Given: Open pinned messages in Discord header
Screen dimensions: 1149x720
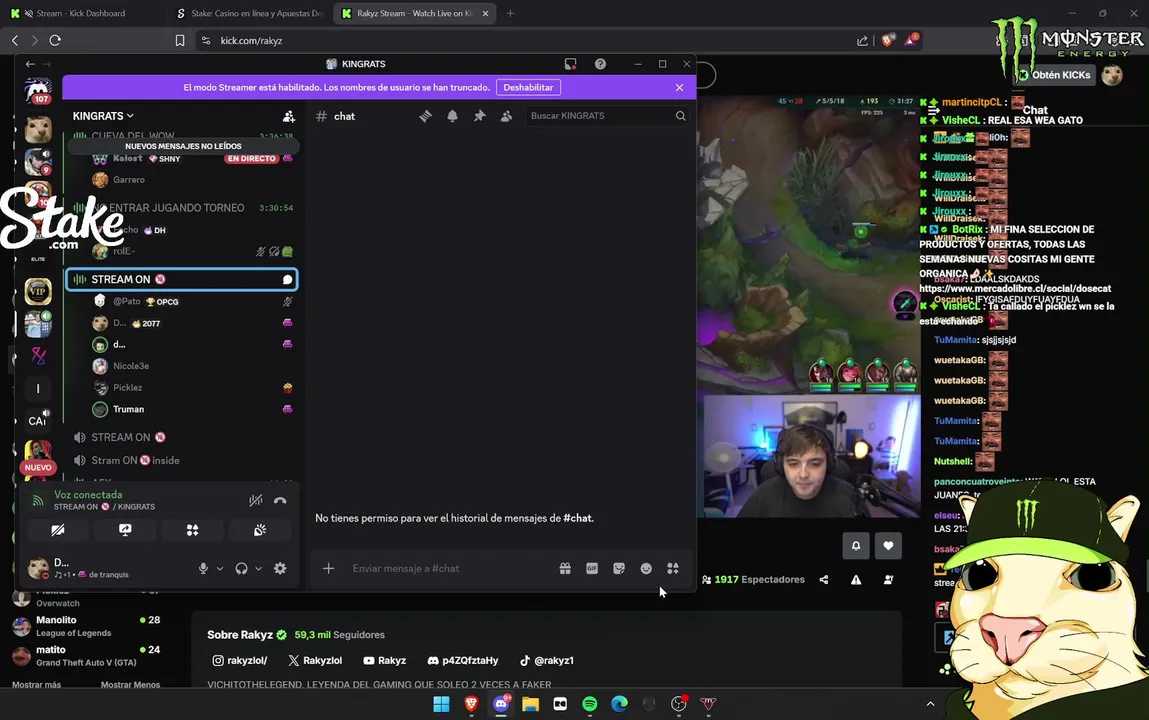Looking at the screenshot, I should coord(479,116).
